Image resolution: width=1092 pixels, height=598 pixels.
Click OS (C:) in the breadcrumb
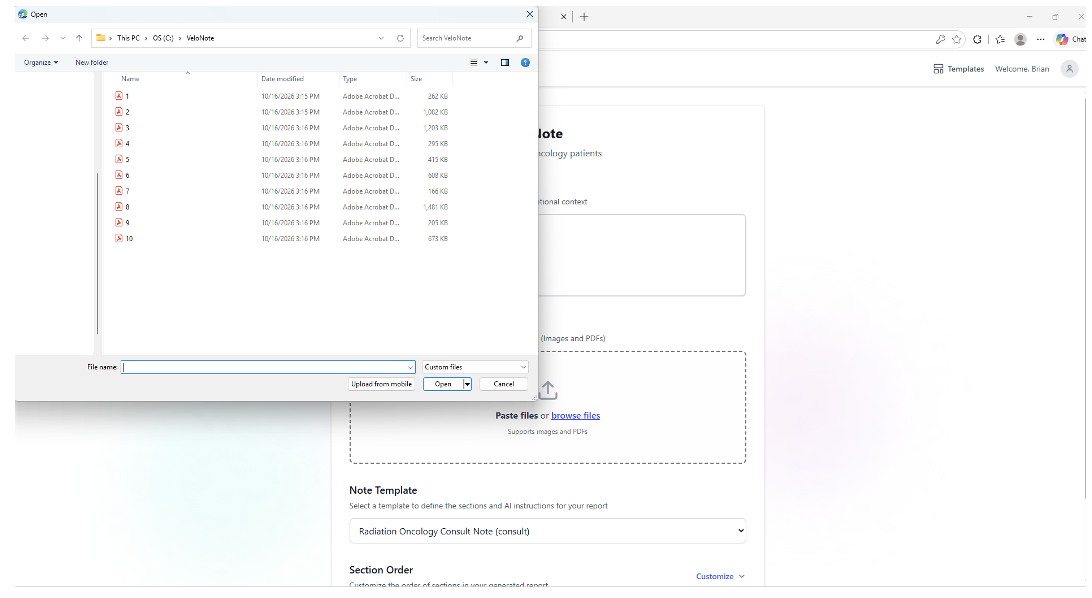tap(163, 38)
